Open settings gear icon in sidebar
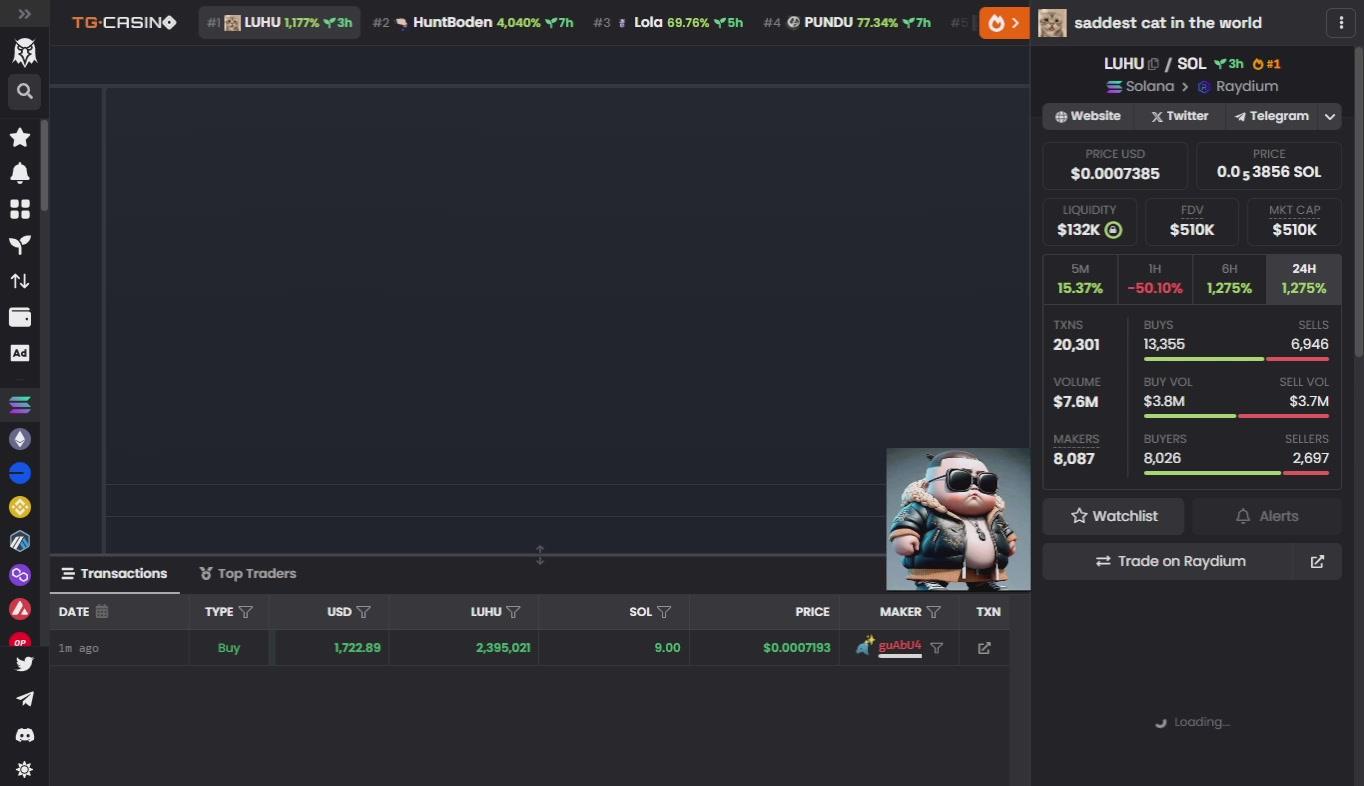The image size is (1364, 786). [x=25, y=770]
